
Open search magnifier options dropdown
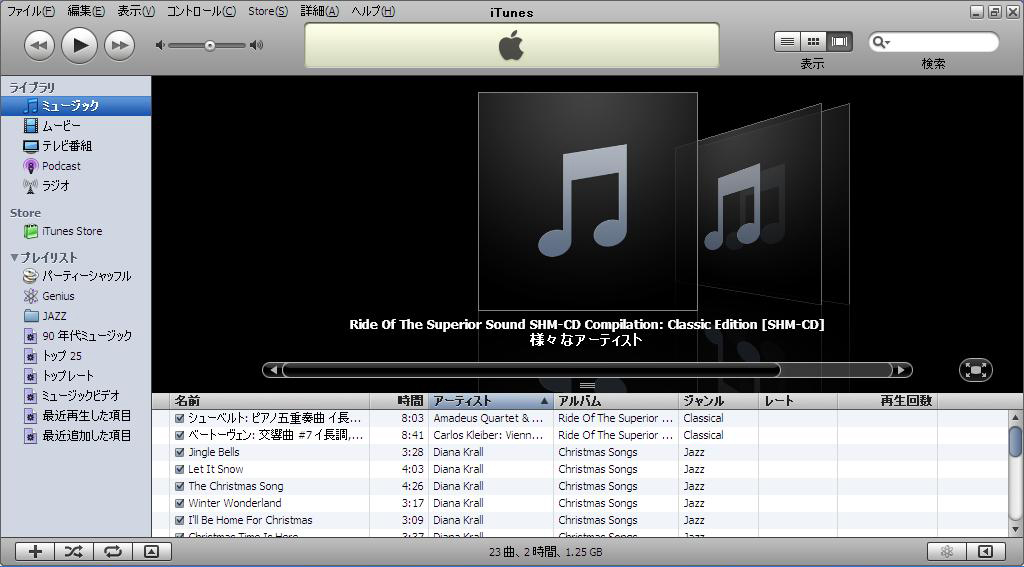tap(882, 42)
